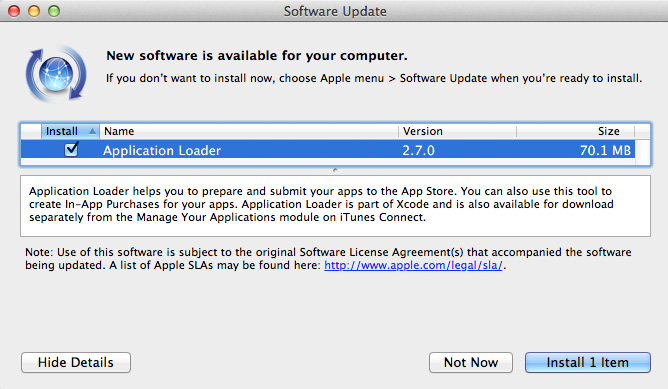Image resolution: width=668 pixels, height=389 pixels.
Task: Select the Application Loader row name
Action: tap(162, 150)
